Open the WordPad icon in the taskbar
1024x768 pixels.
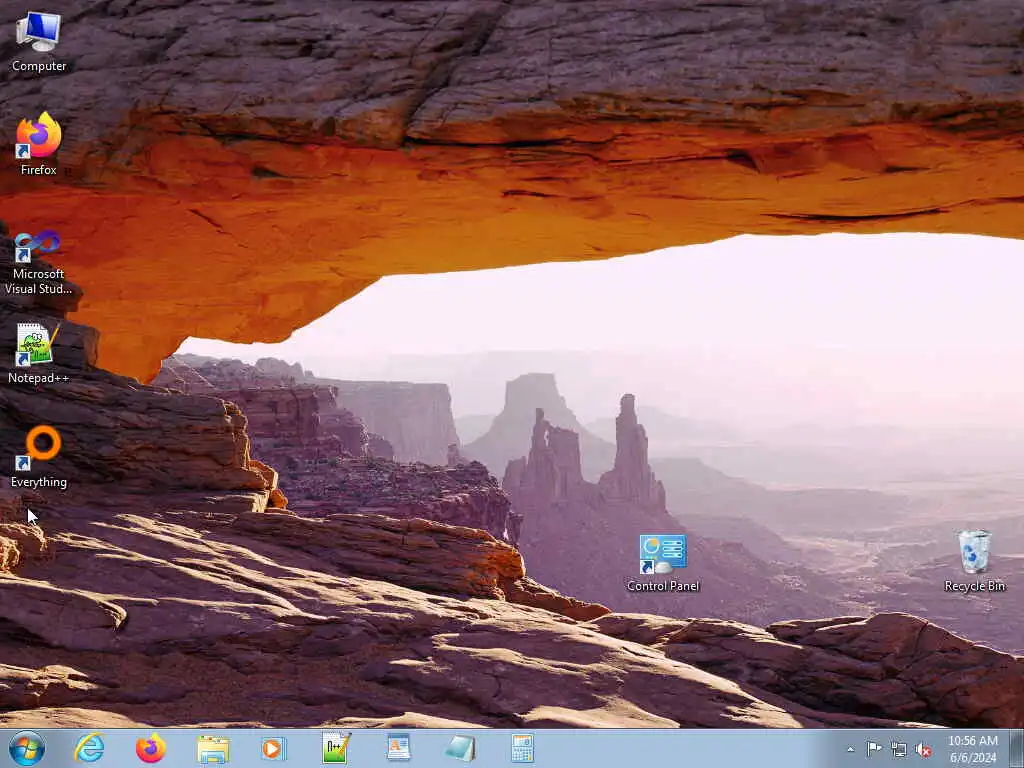[x=398, y=748]
